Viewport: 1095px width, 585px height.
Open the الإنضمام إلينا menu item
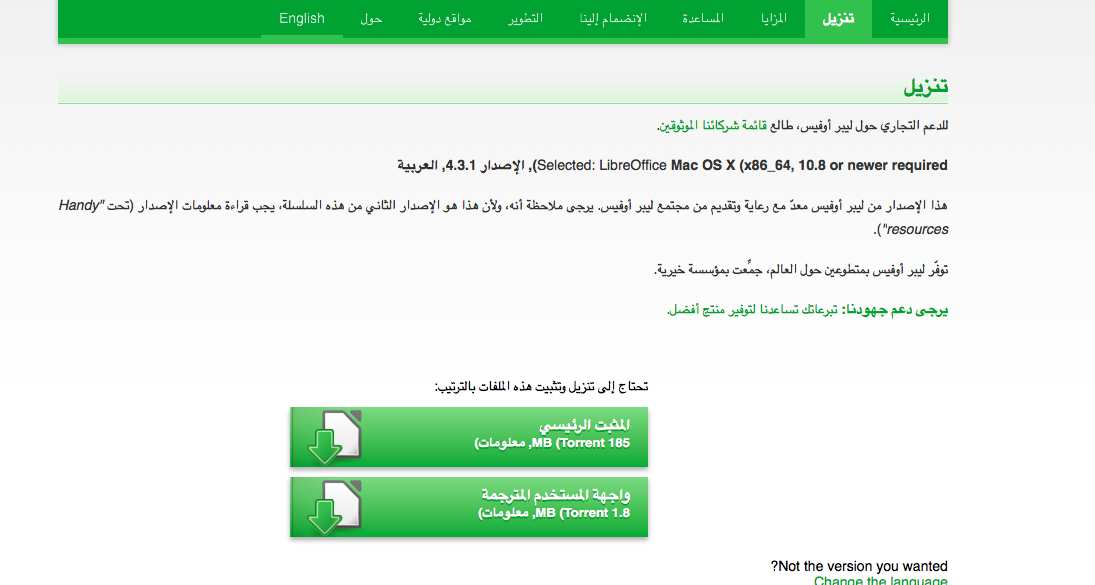point(613,19)
